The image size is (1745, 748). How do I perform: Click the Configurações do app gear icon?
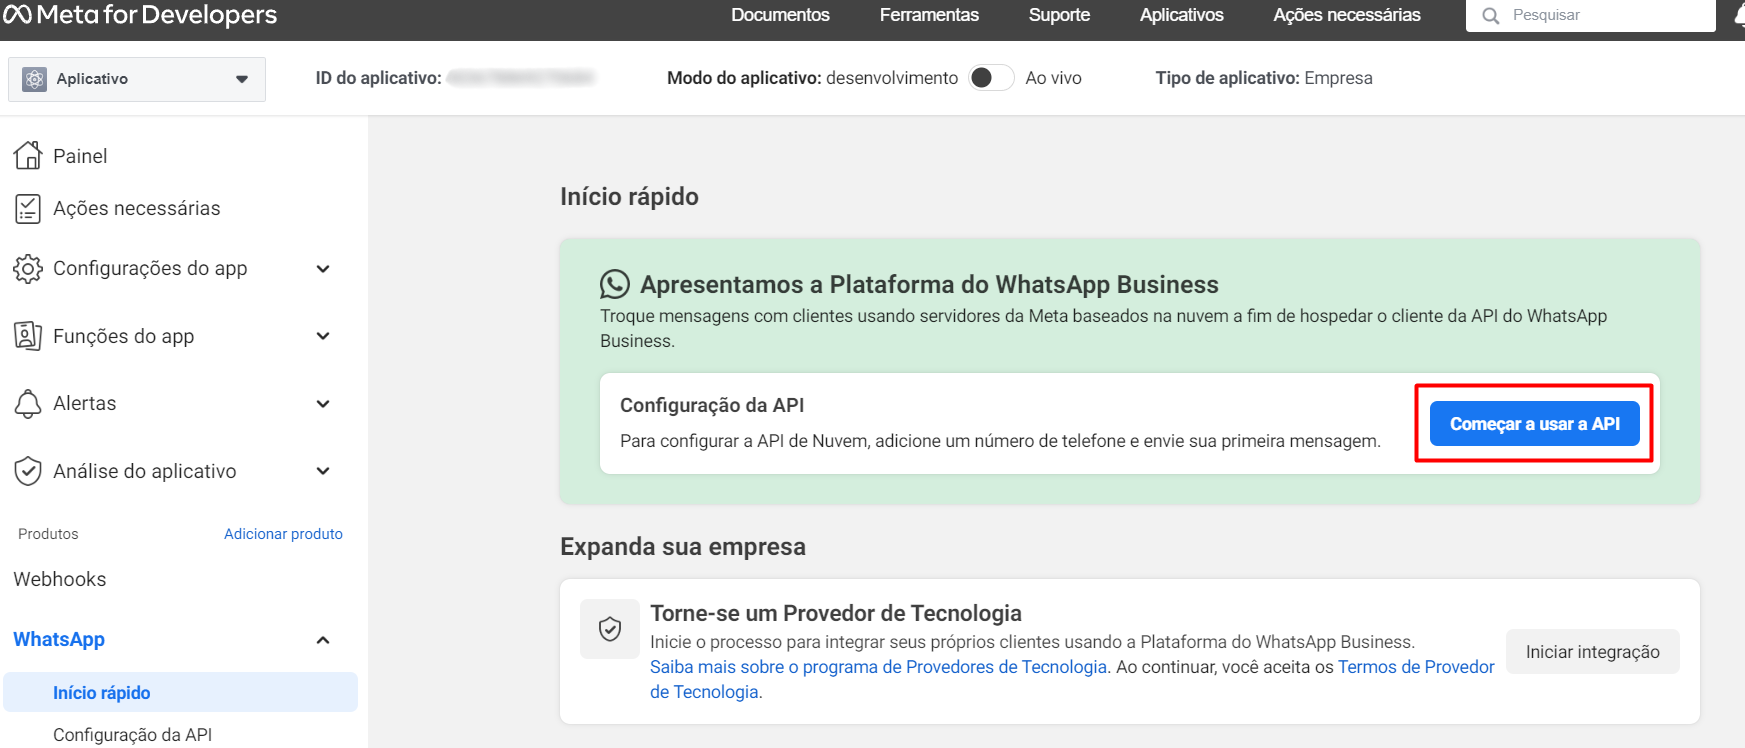28,268
